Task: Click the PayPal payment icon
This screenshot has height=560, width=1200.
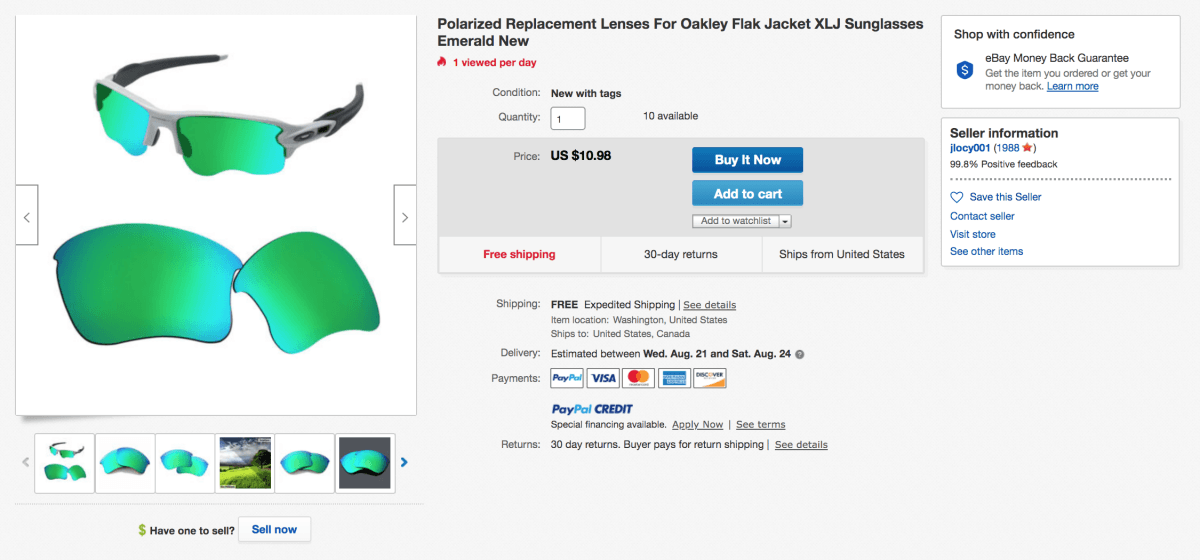Action: coord(568,378)
